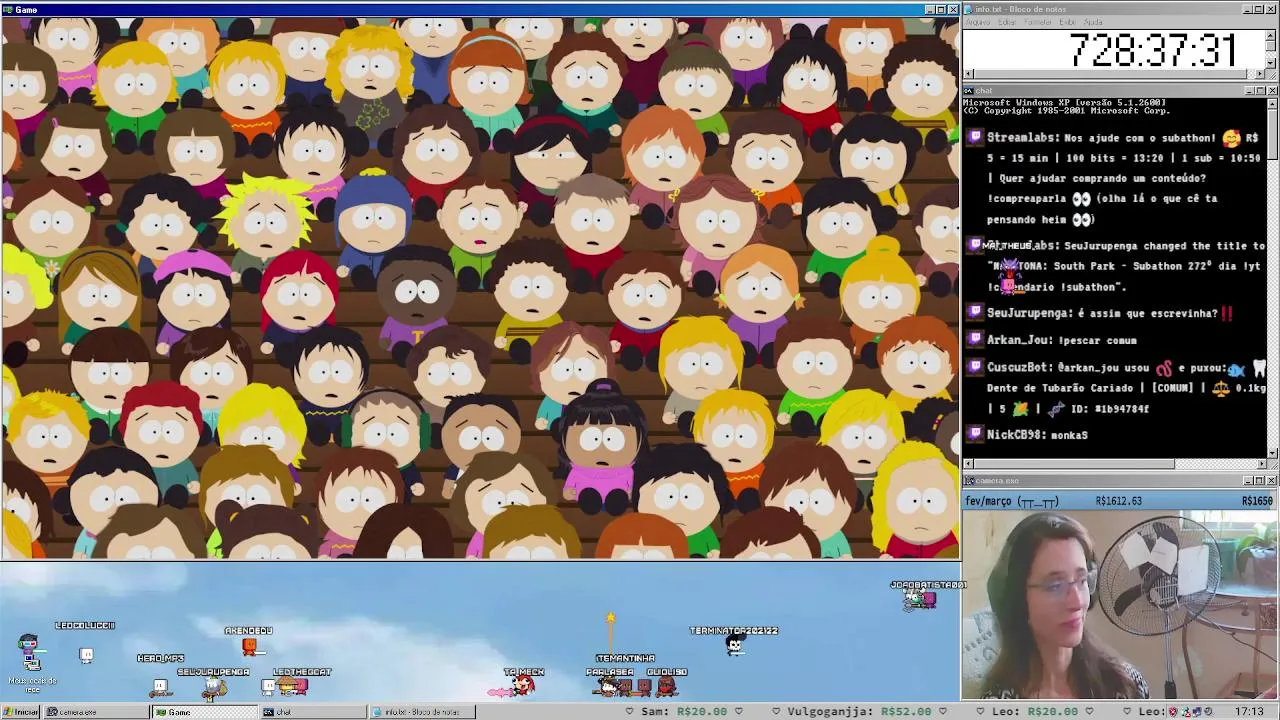1280x720 pixels.
Task: Click the Notepad horizontal scrollbar right arrow
Action: 1262,74
